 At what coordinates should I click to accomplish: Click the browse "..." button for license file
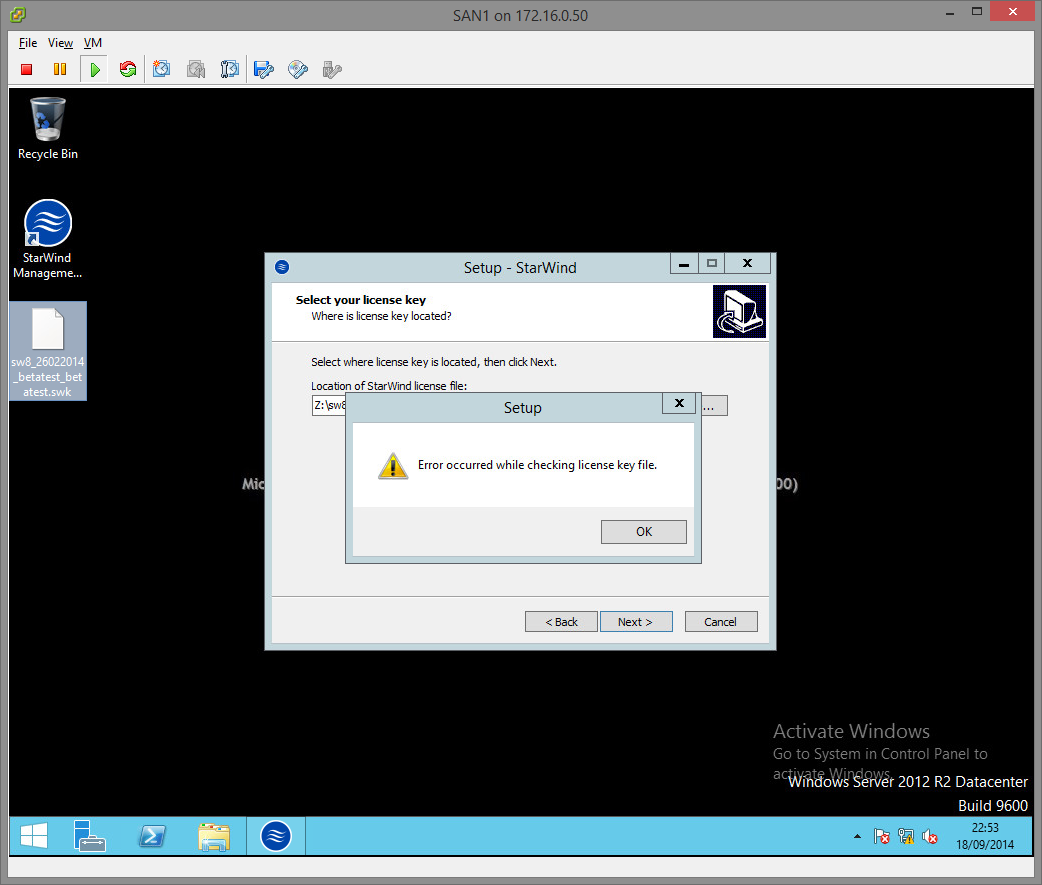pos(712,405)
